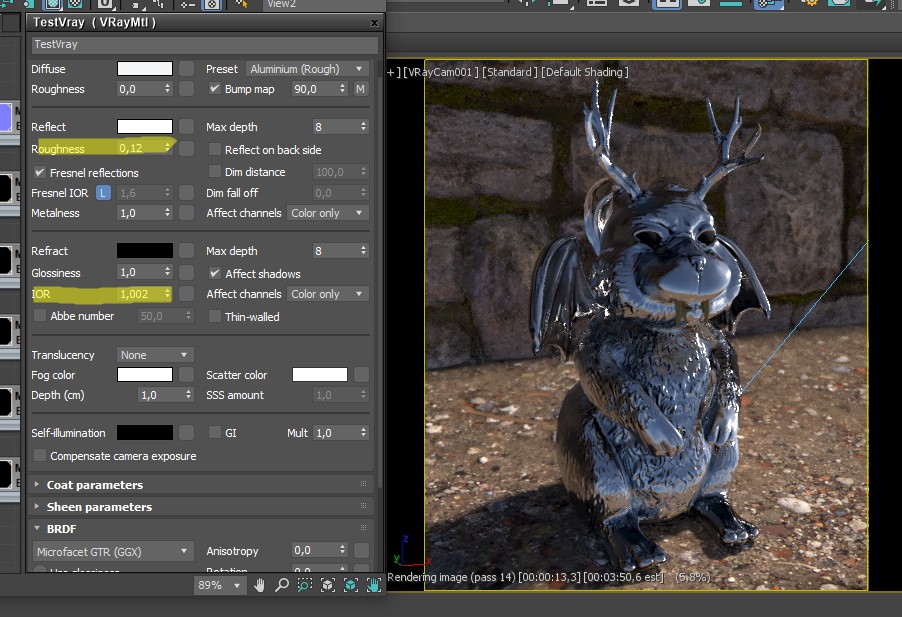Open the Self-illumination color swatch

tap(145, 432)
